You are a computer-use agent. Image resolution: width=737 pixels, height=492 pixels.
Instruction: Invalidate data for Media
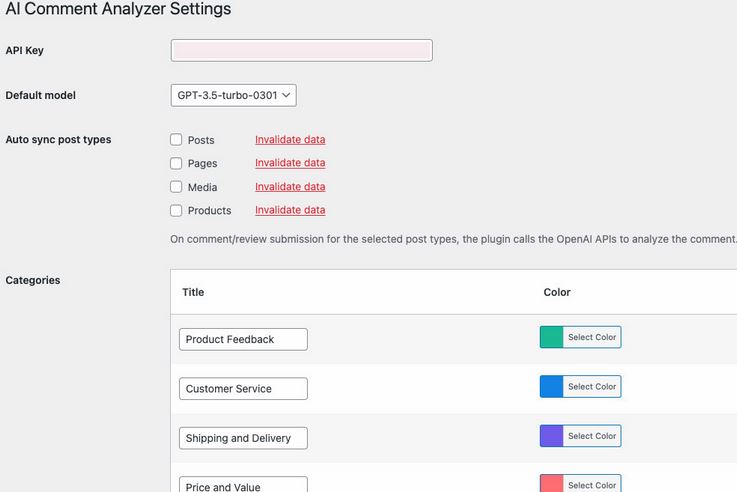tap(290, 187)
